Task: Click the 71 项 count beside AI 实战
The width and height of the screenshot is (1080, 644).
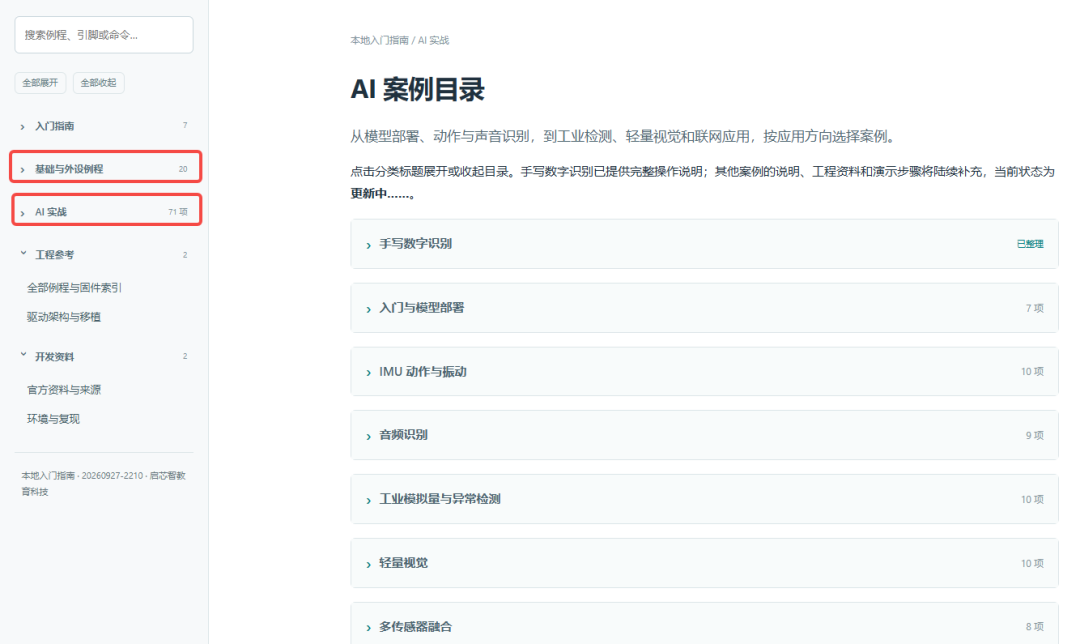Action: point(178,212)
